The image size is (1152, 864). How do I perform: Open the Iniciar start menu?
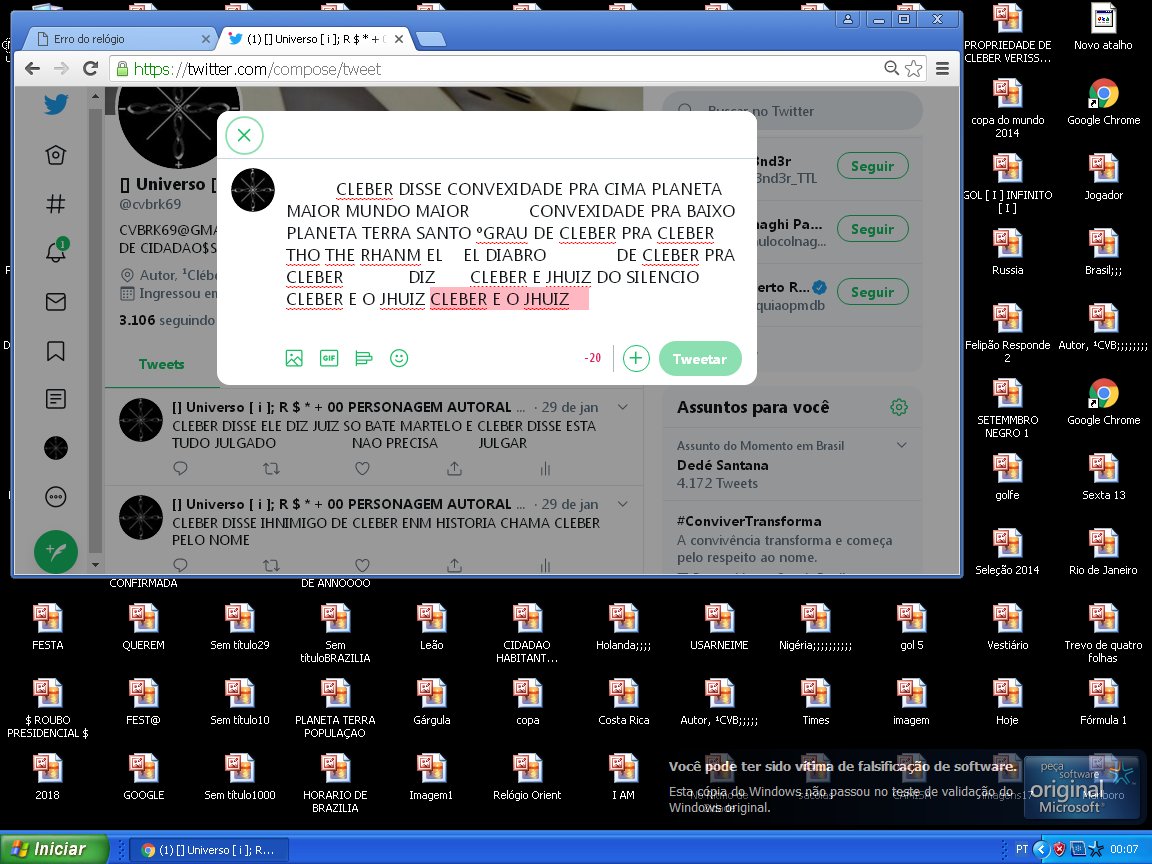[55, 847]
